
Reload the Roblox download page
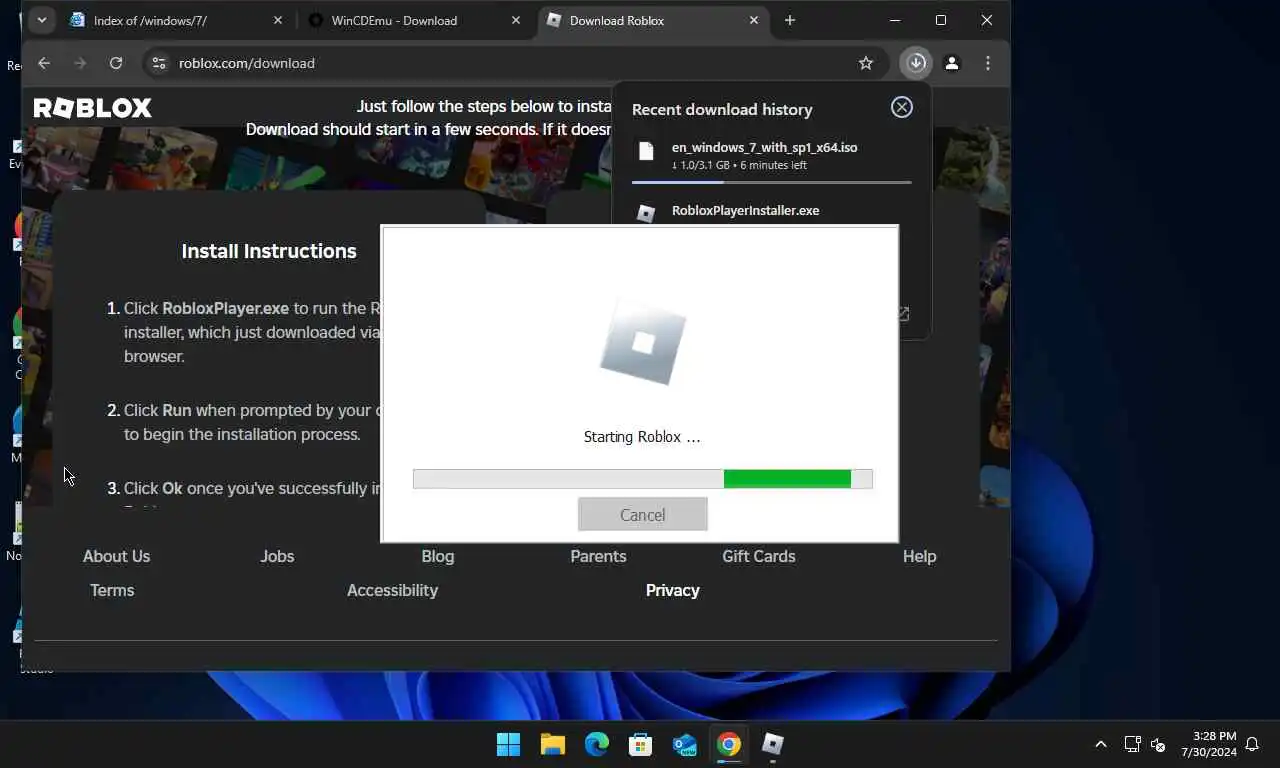[x=116, y=63]
